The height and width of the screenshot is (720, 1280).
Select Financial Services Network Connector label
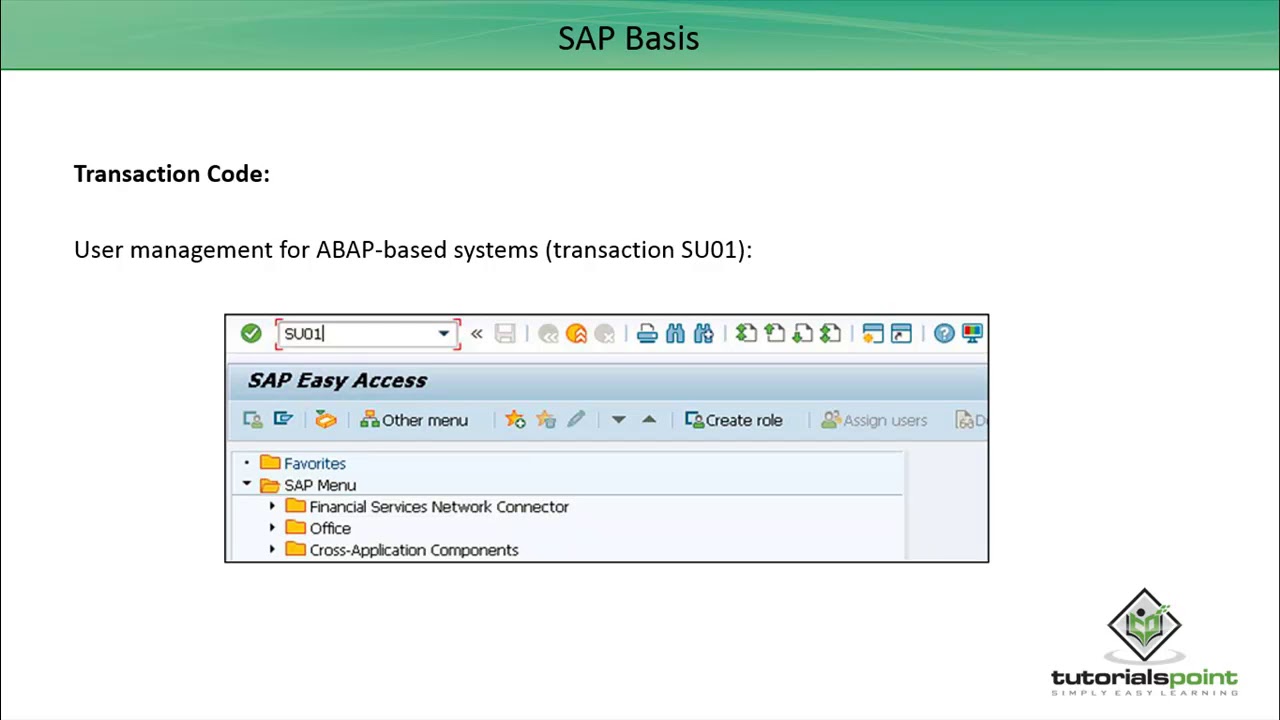439,507
